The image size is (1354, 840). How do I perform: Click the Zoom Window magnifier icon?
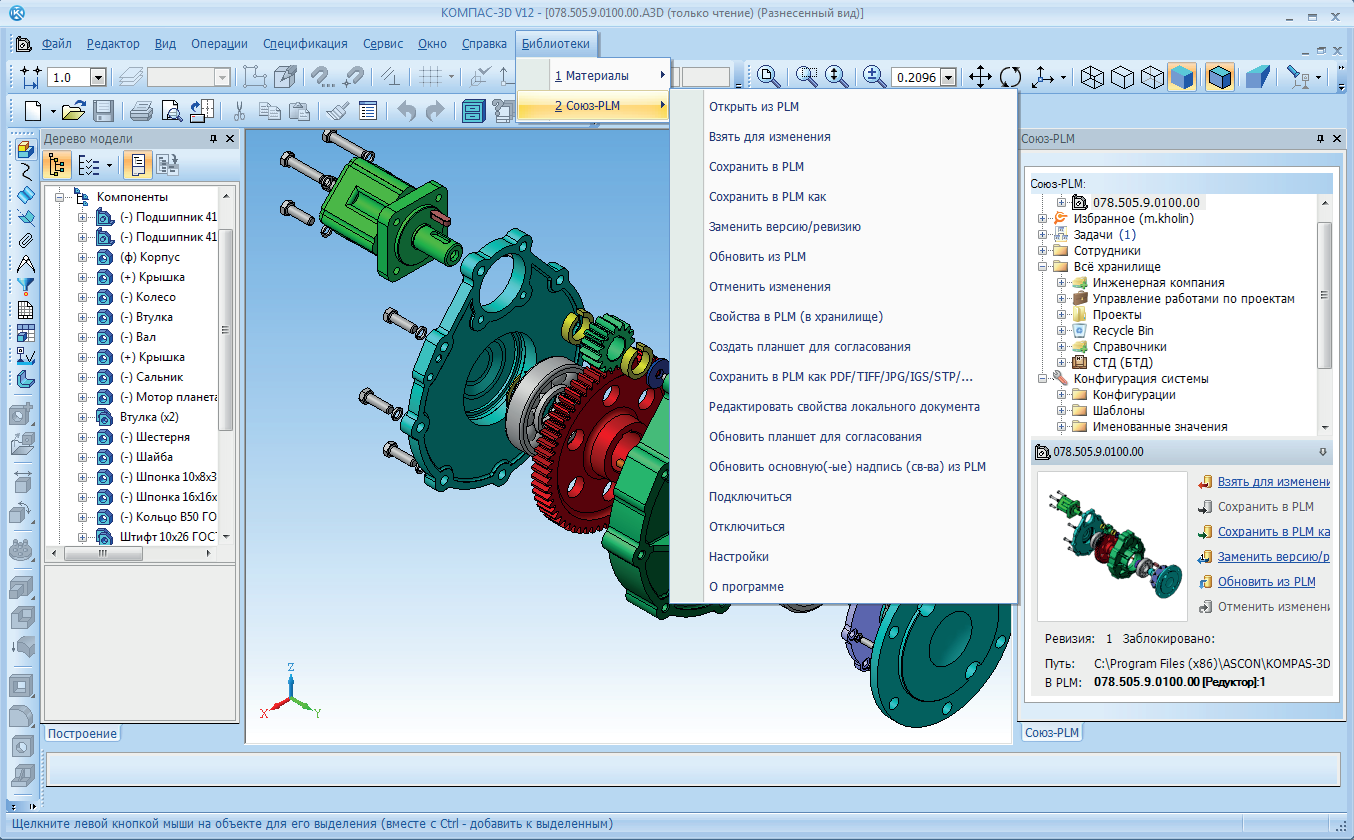[806, 77]
